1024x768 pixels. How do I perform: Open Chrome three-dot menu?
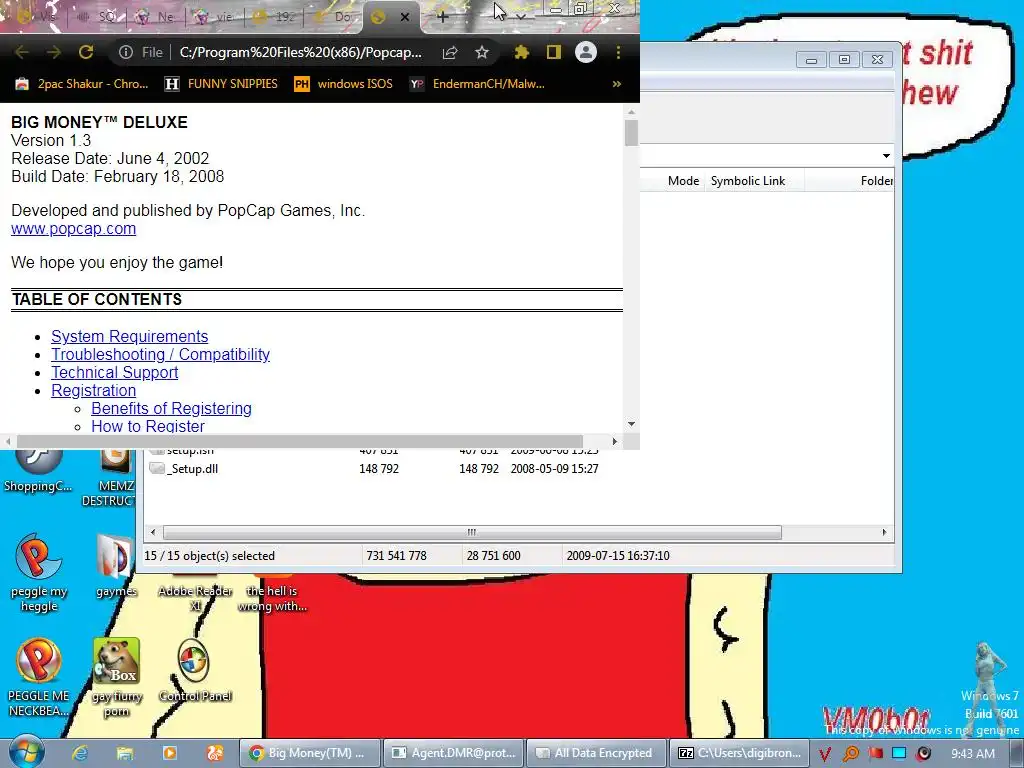[x=618, y=52]
